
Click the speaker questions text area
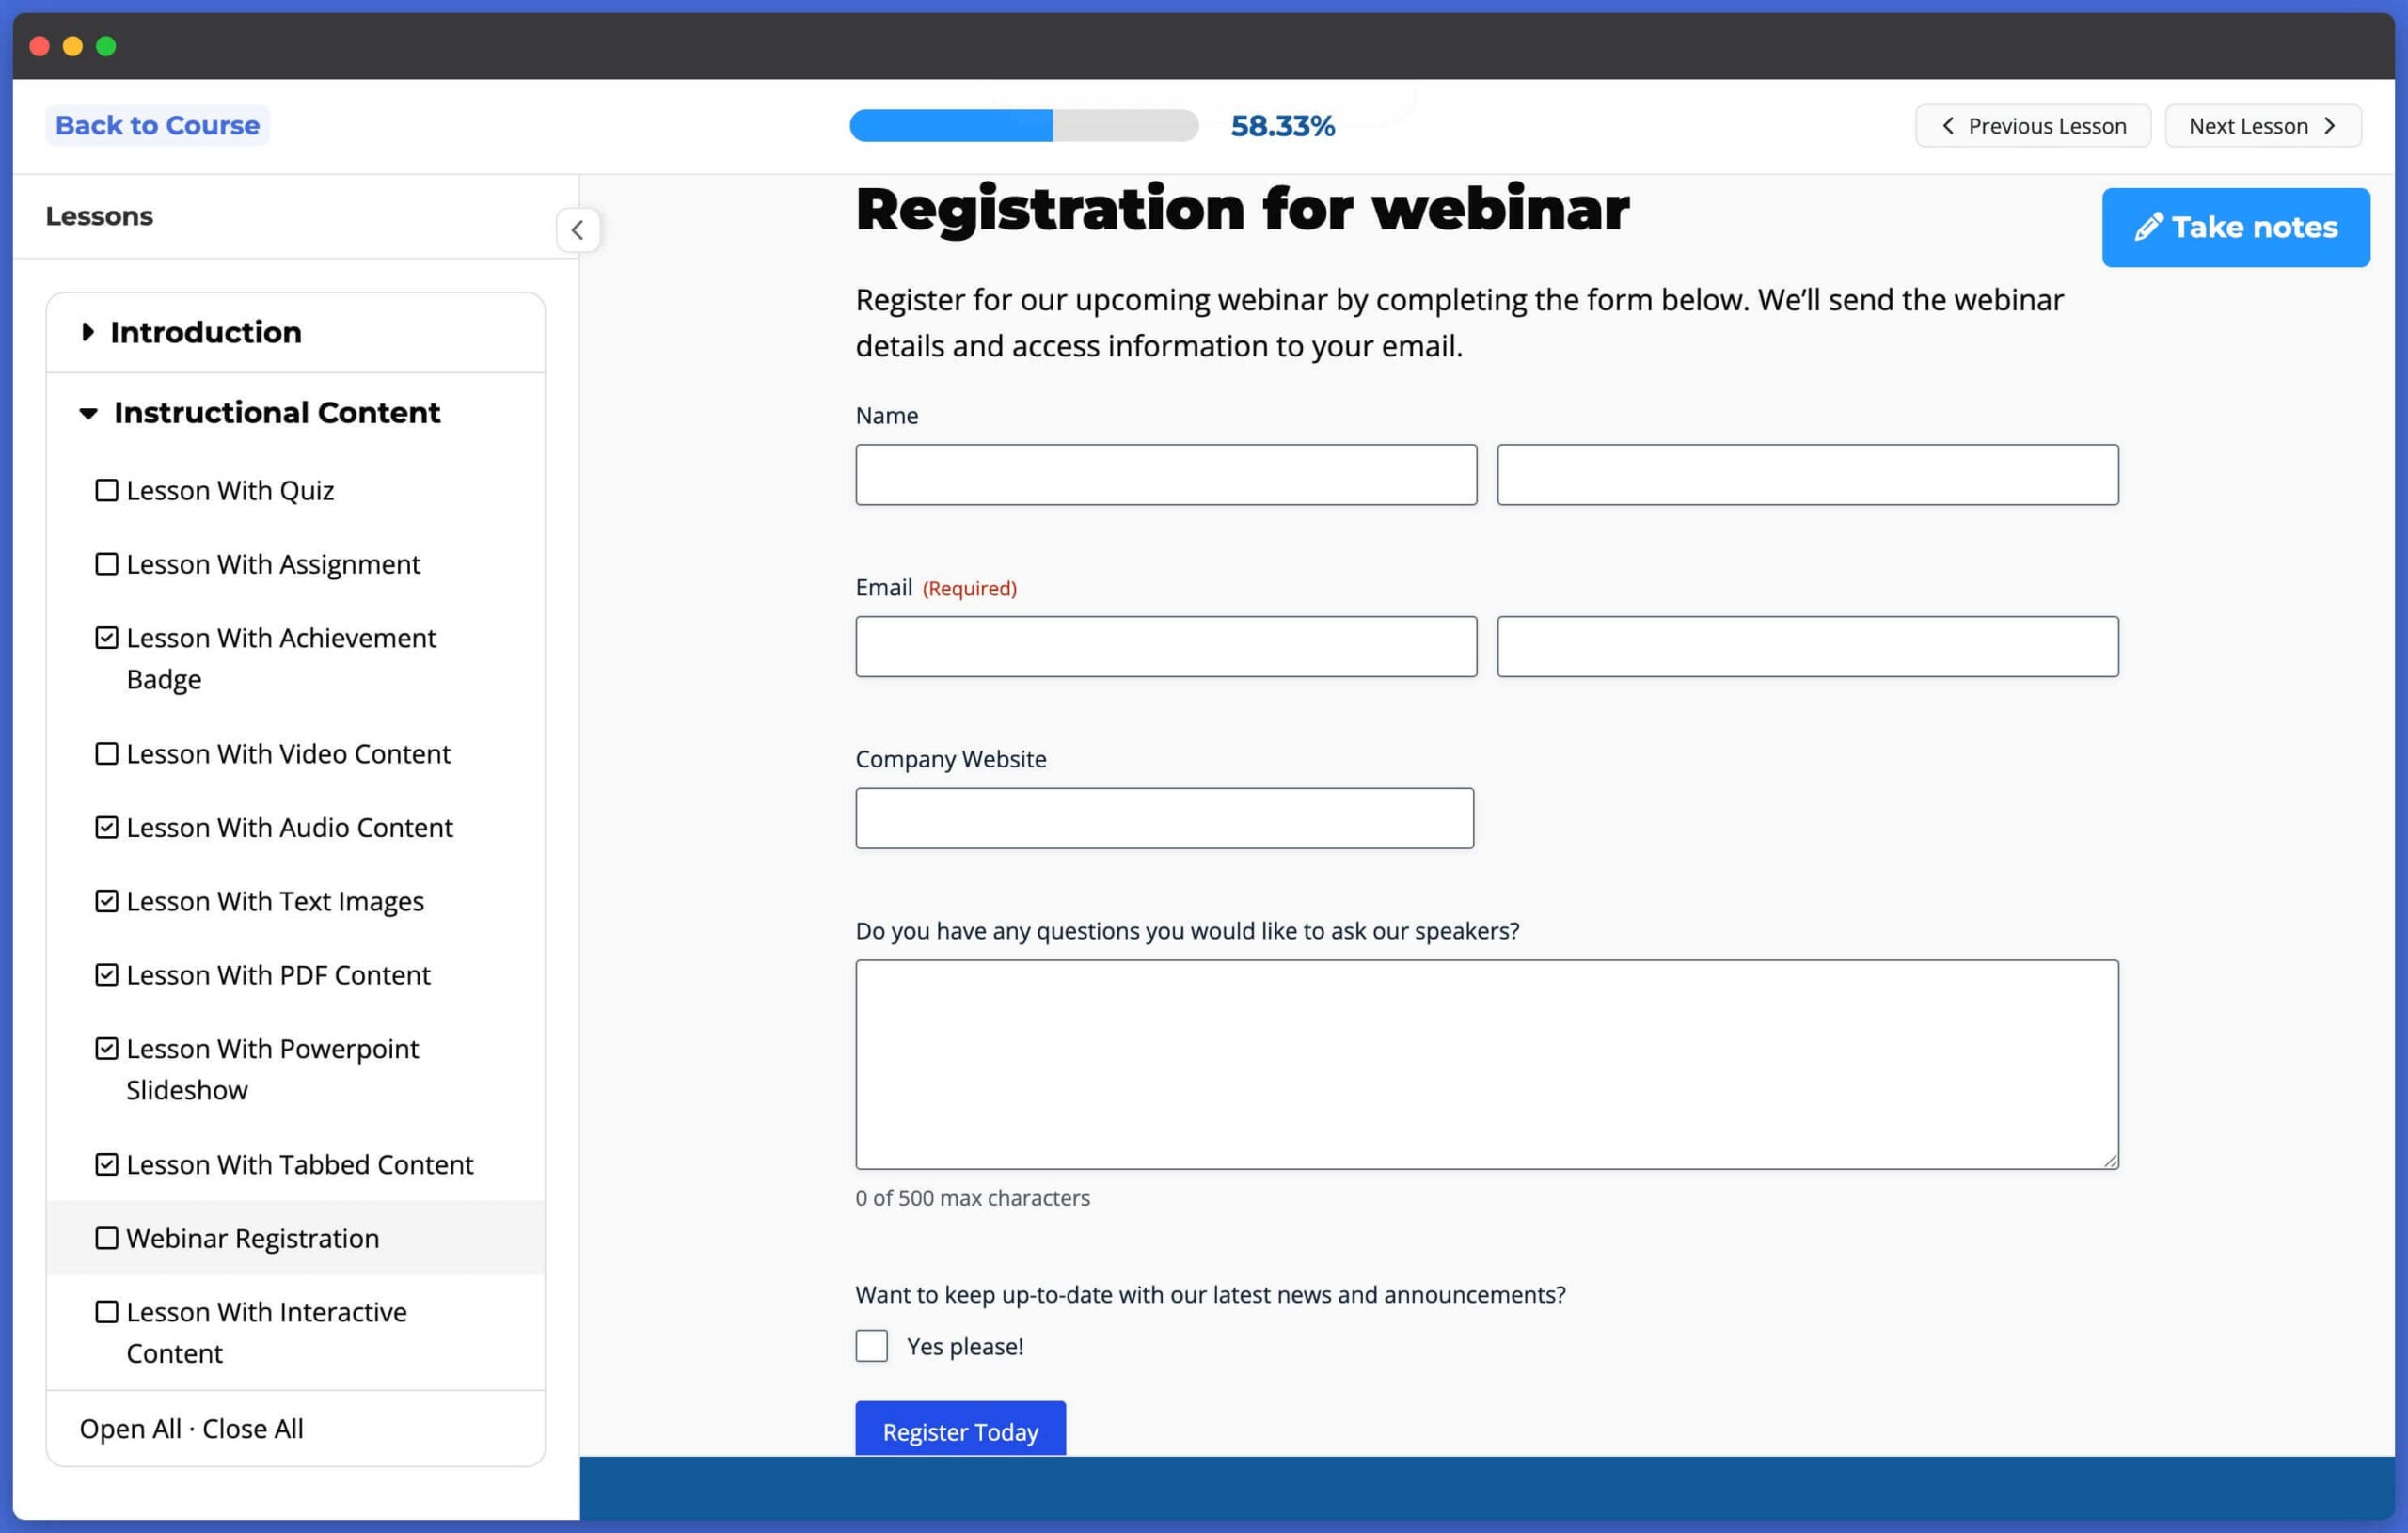coord(1486,1064)
